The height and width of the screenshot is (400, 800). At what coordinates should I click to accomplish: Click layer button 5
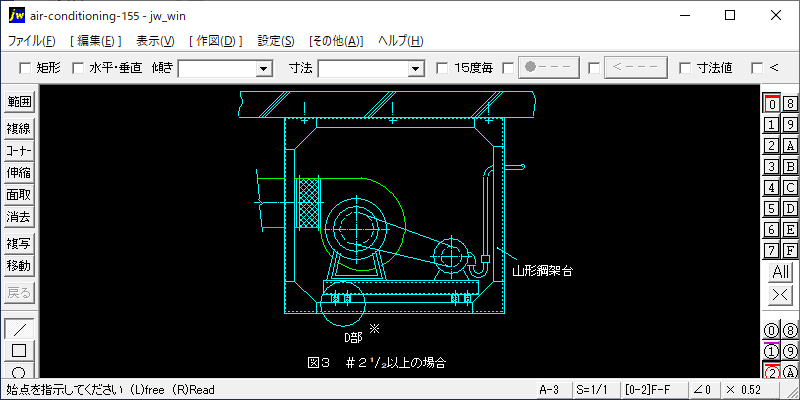click(x=771, y=209)
